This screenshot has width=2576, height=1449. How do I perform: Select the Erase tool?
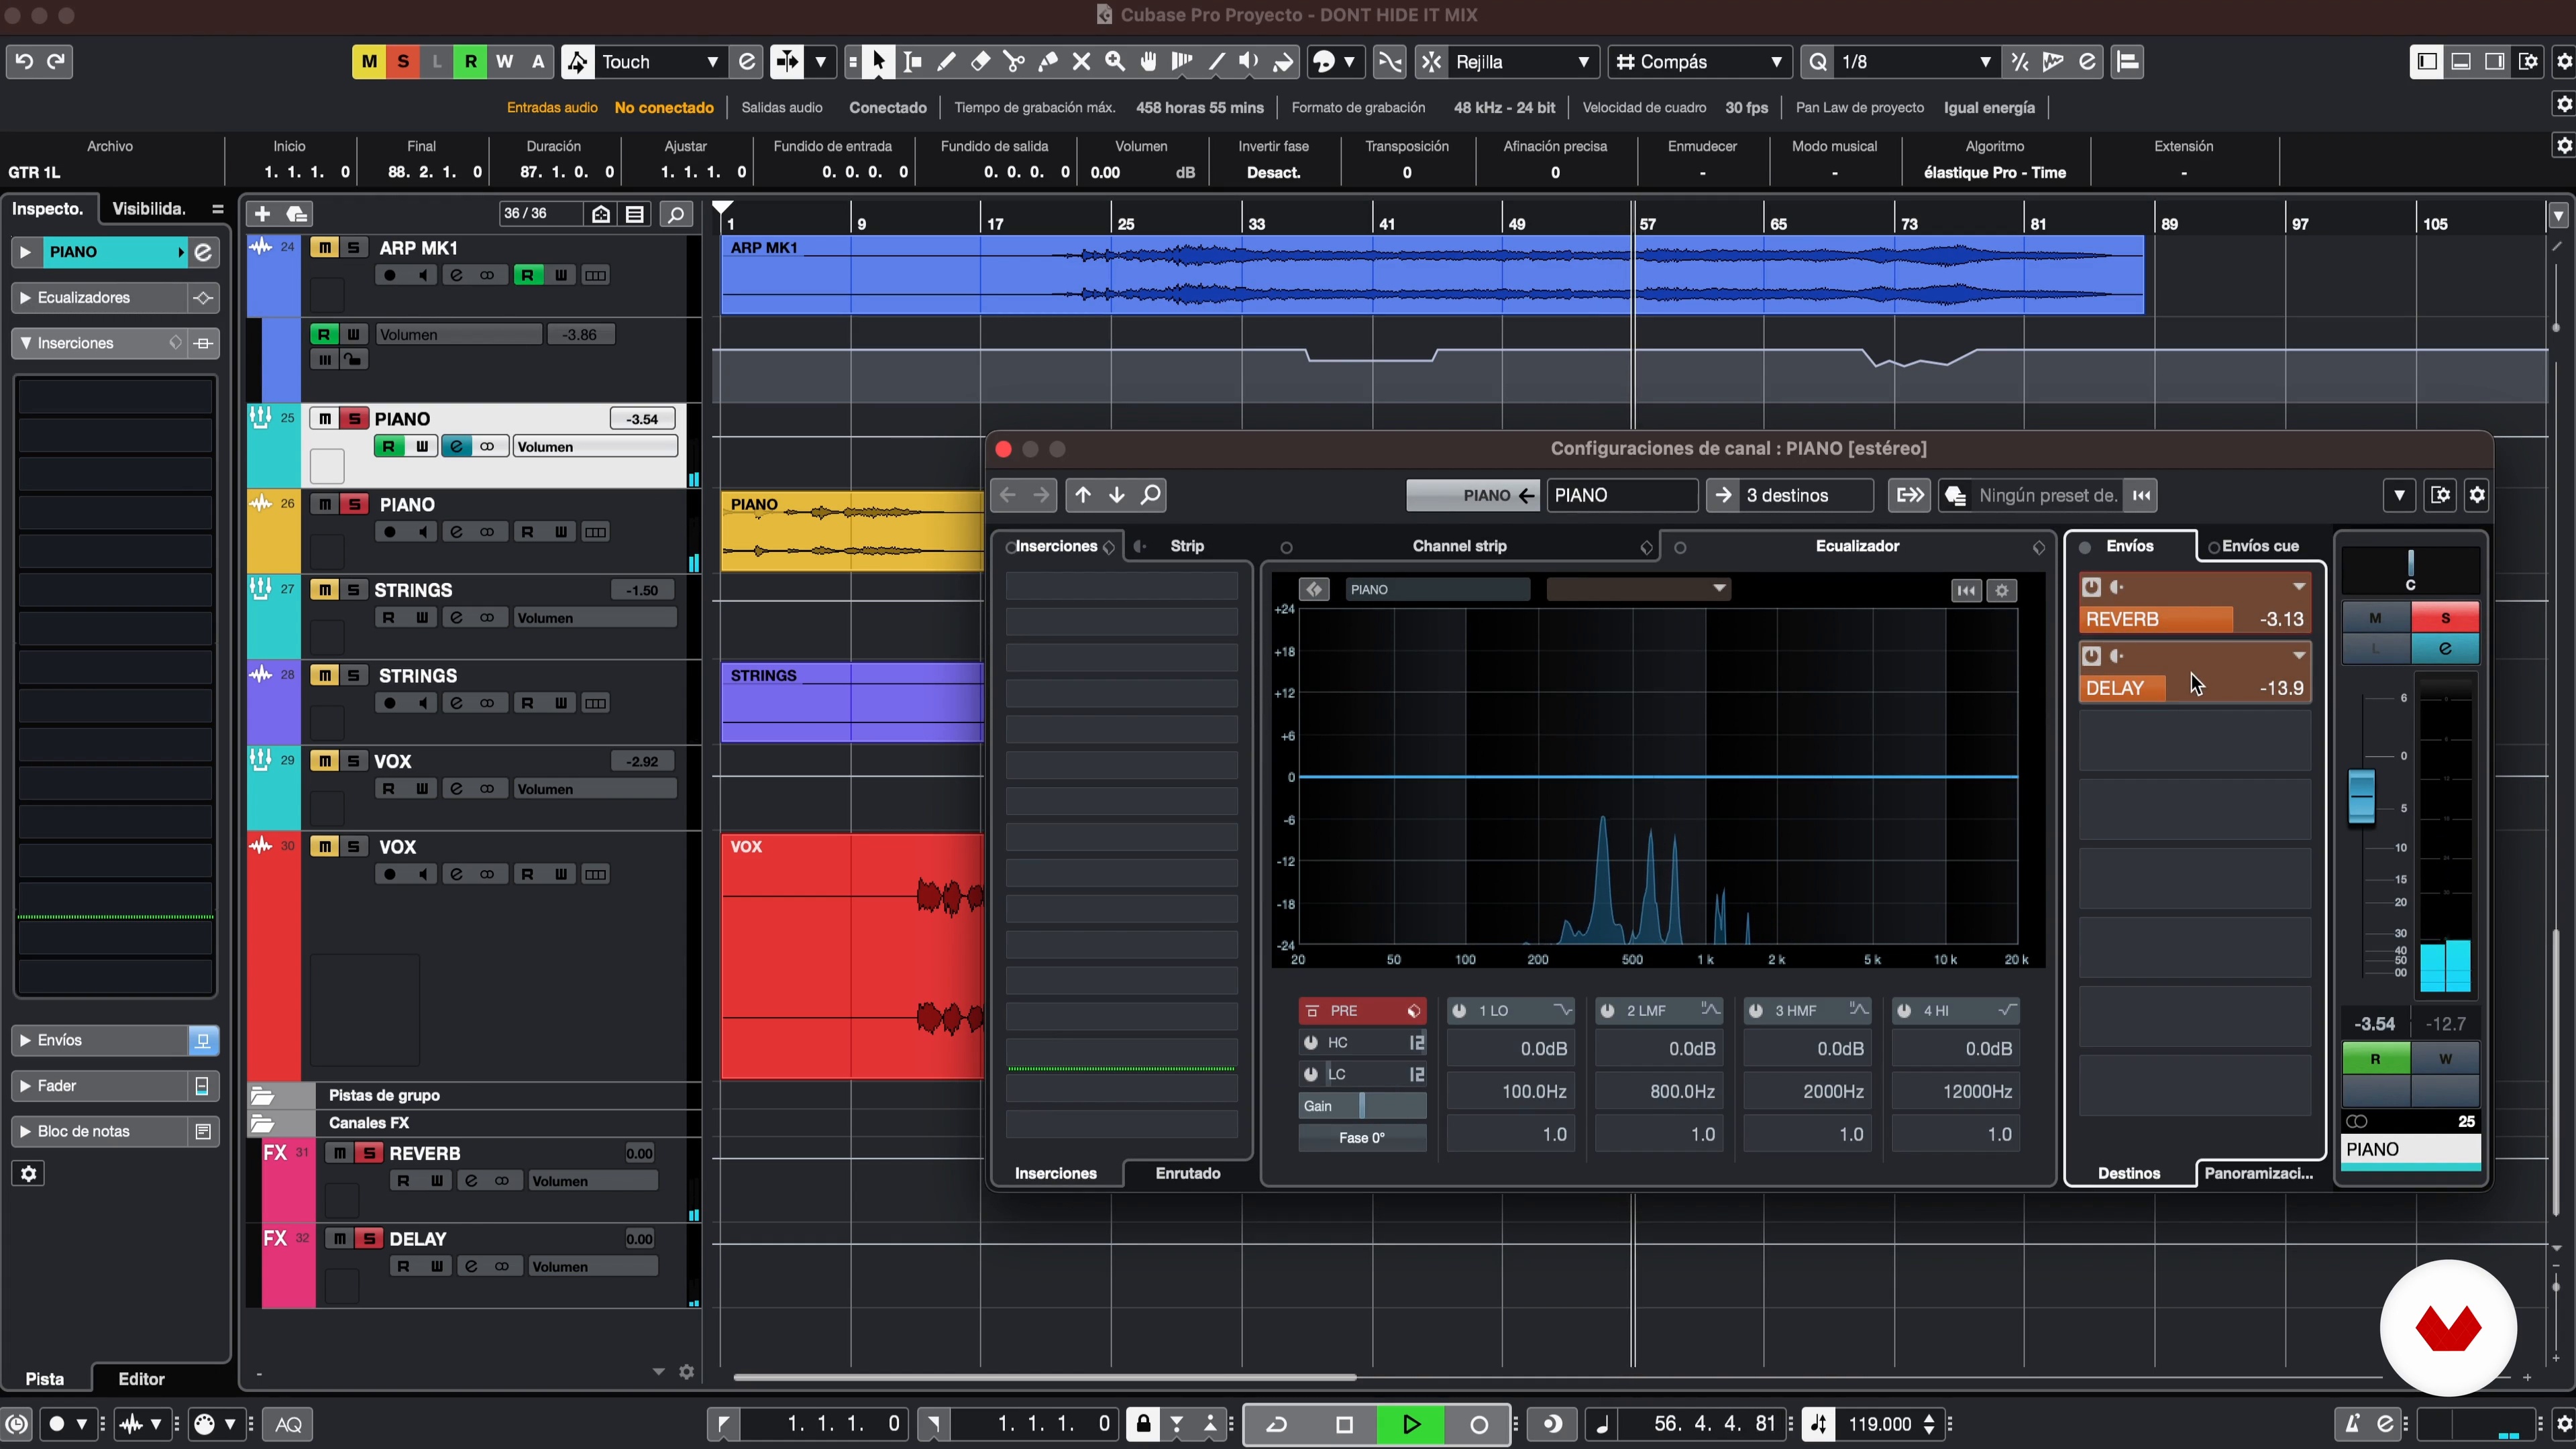(980, 62)
